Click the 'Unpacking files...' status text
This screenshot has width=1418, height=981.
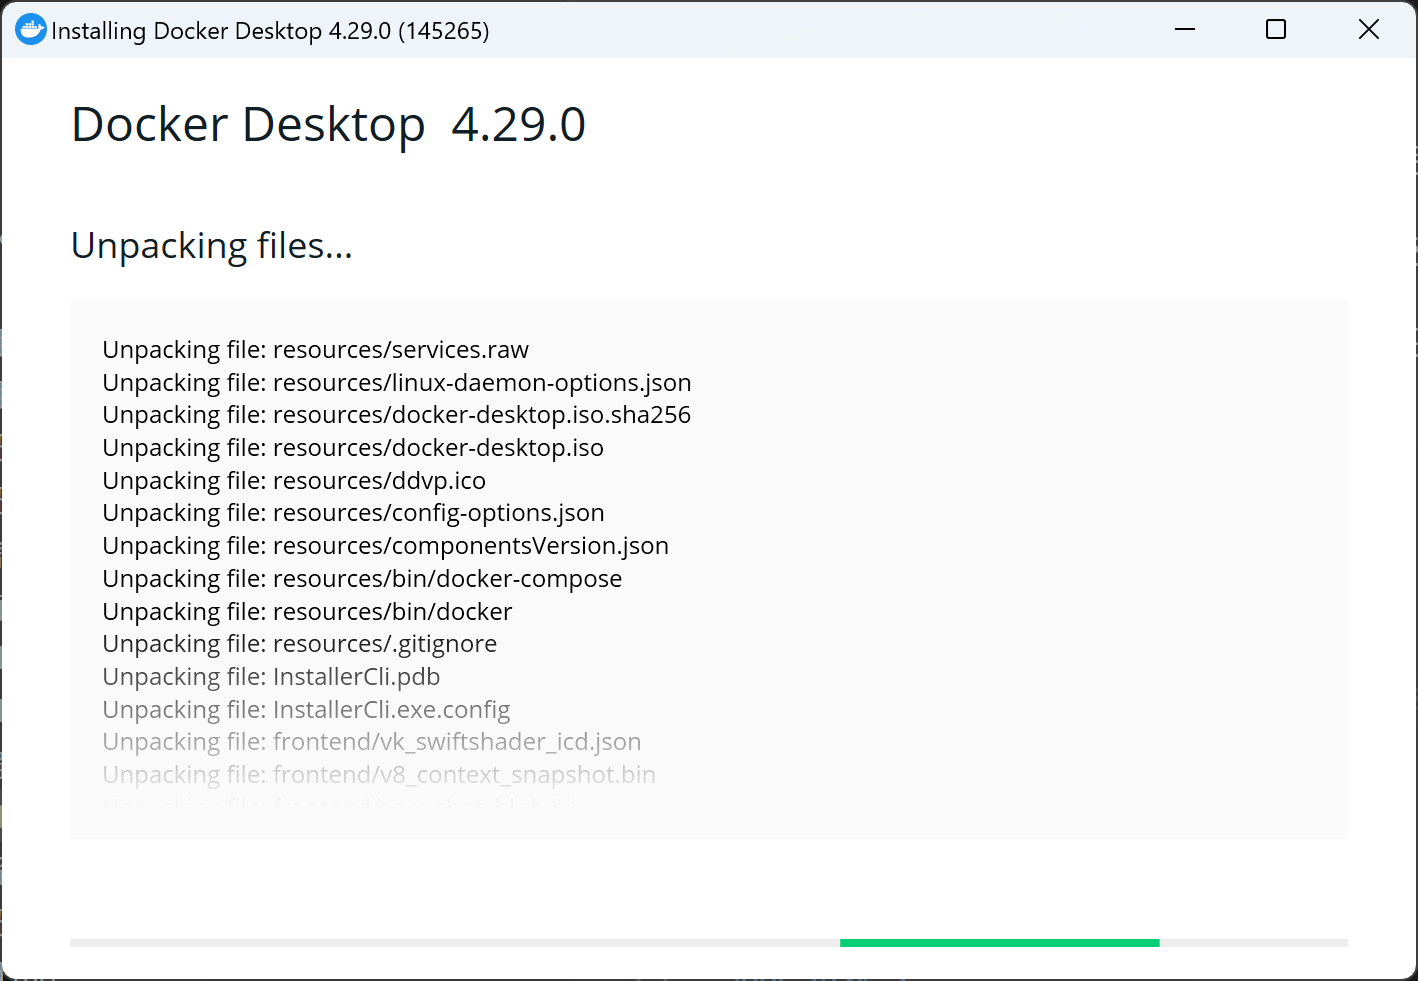(x=212, y=246)
